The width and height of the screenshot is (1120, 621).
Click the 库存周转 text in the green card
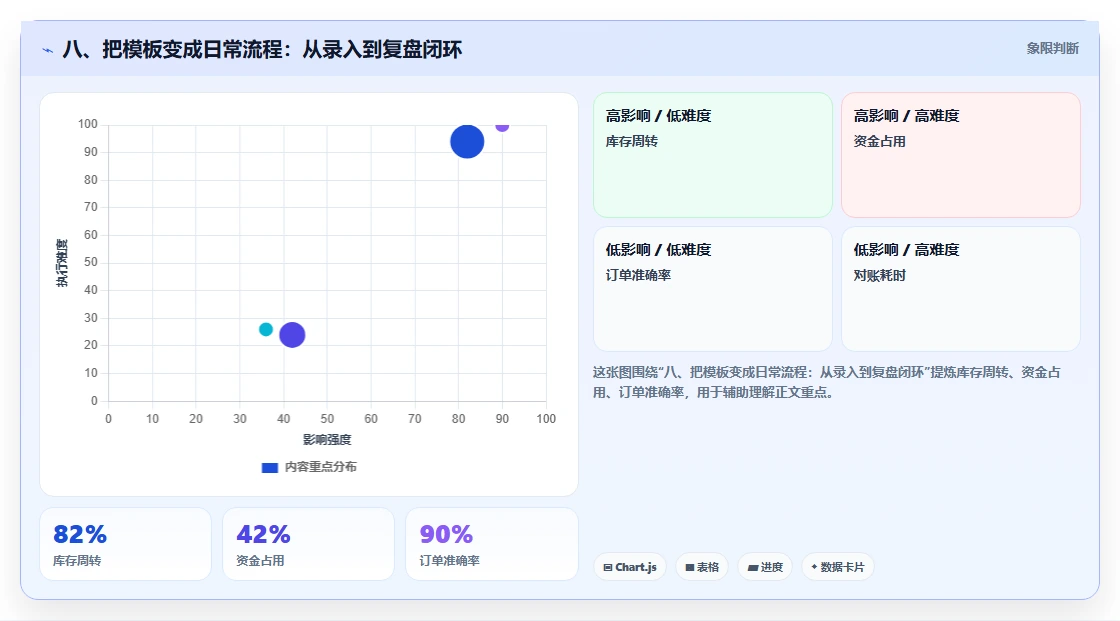[631, 141]
